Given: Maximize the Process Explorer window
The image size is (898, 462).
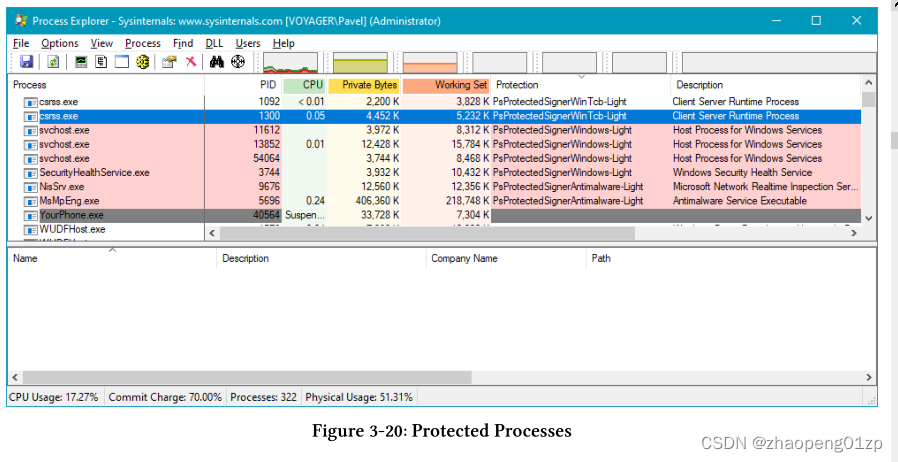Looking at the screenshot, I should coord(816,21).
